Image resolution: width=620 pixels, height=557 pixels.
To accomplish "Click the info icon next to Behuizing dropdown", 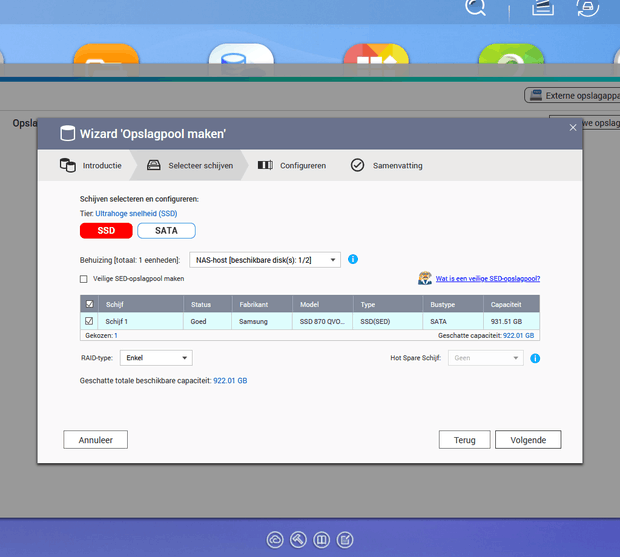I will pos(353,259).
